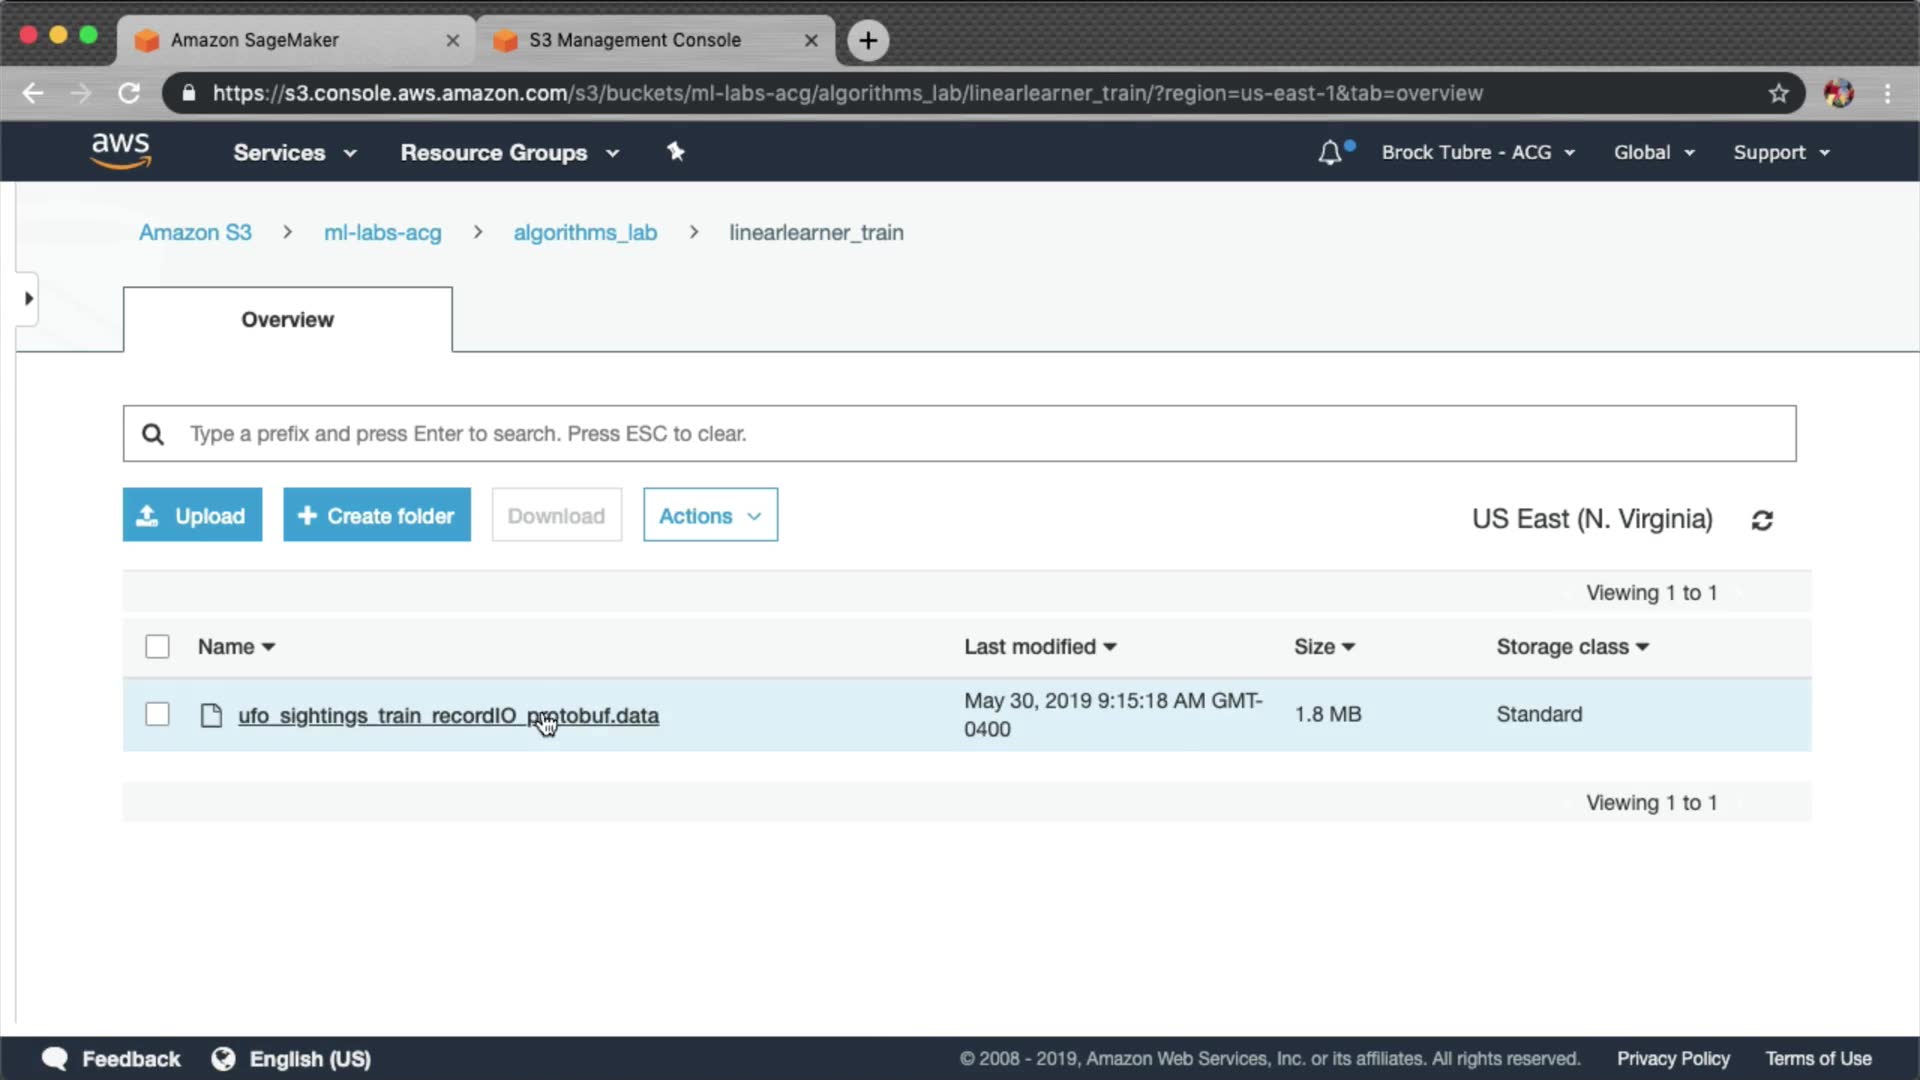Tick the select-all checkbox in header

(x=157, y=647)
